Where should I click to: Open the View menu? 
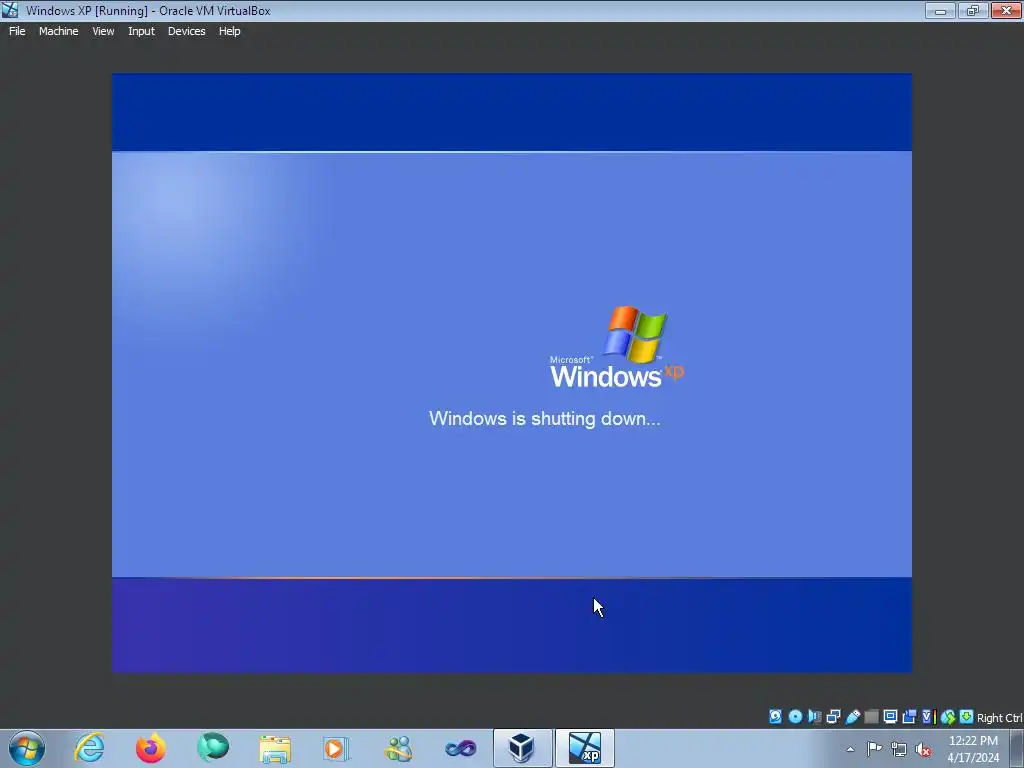coord(103,31)
